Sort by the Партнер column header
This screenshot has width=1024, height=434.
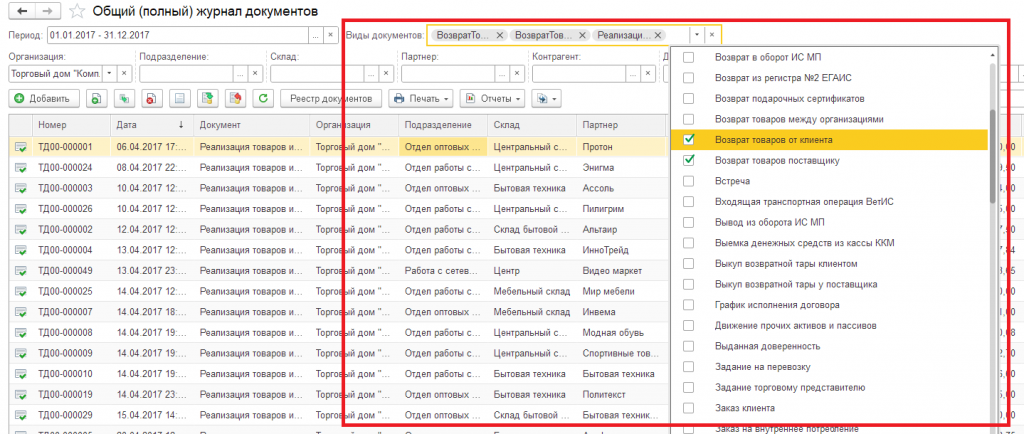pyautogui.click(x=622, y=125)
